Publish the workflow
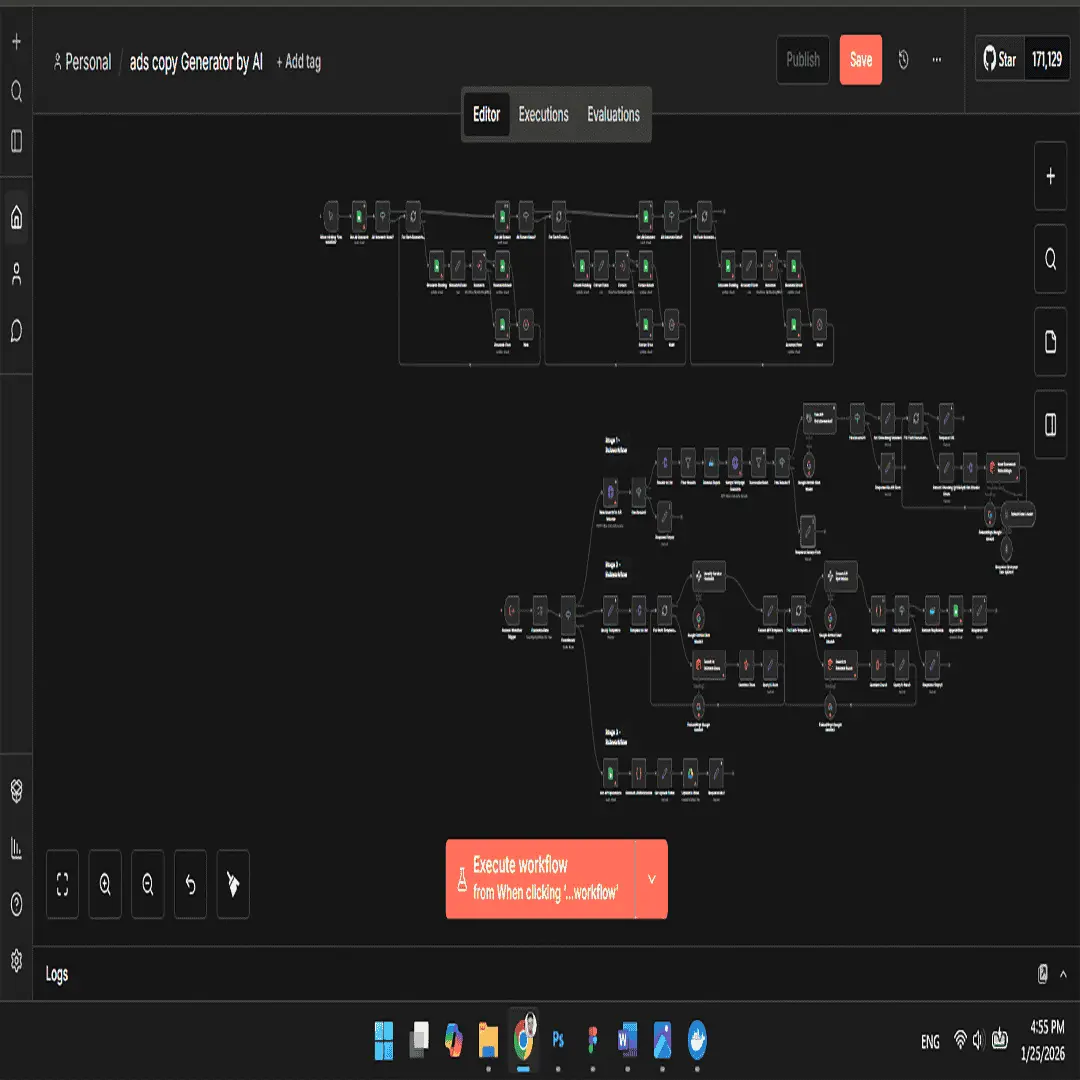The width and height of the screenshot is (1080, 1080). click(803, 60)
